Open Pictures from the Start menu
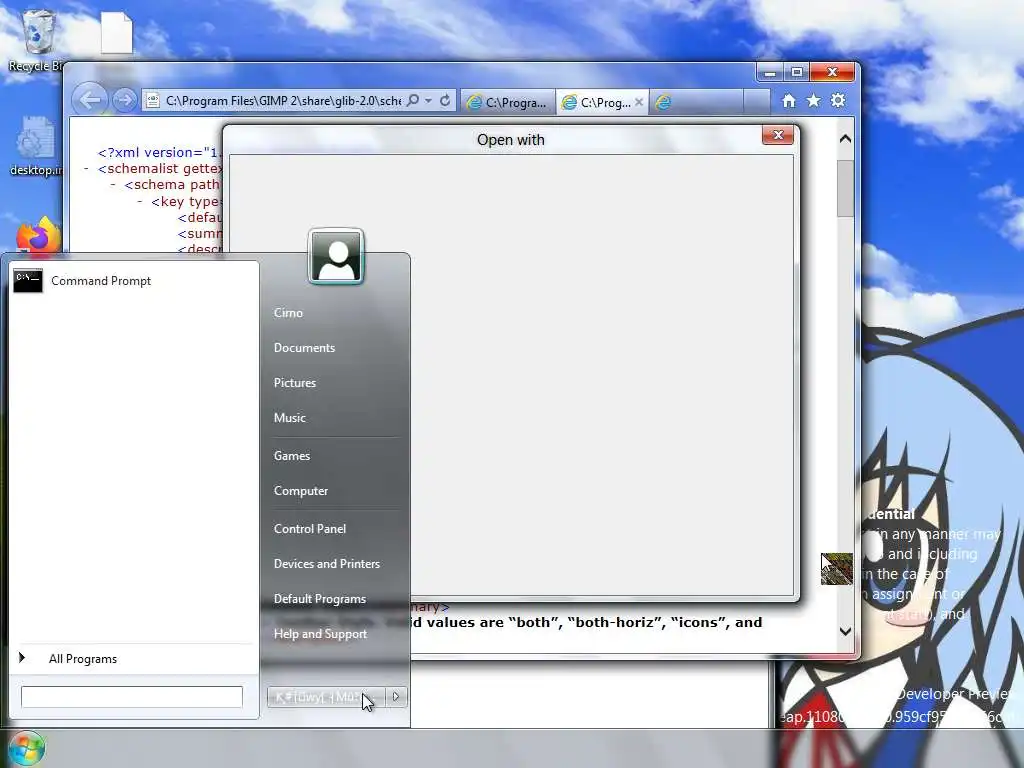 click(295, 383)
